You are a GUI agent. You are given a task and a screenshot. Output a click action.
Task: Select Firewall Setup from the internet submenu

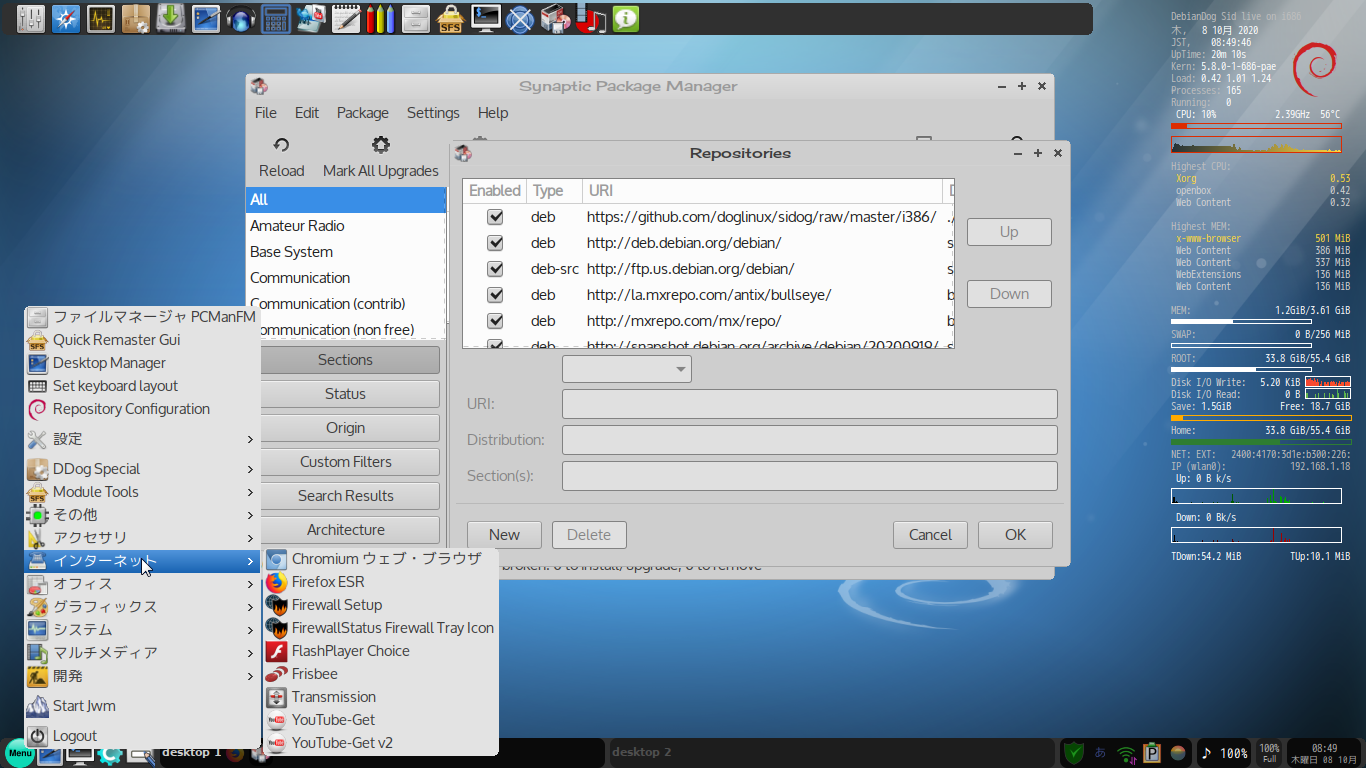point(380,605)
